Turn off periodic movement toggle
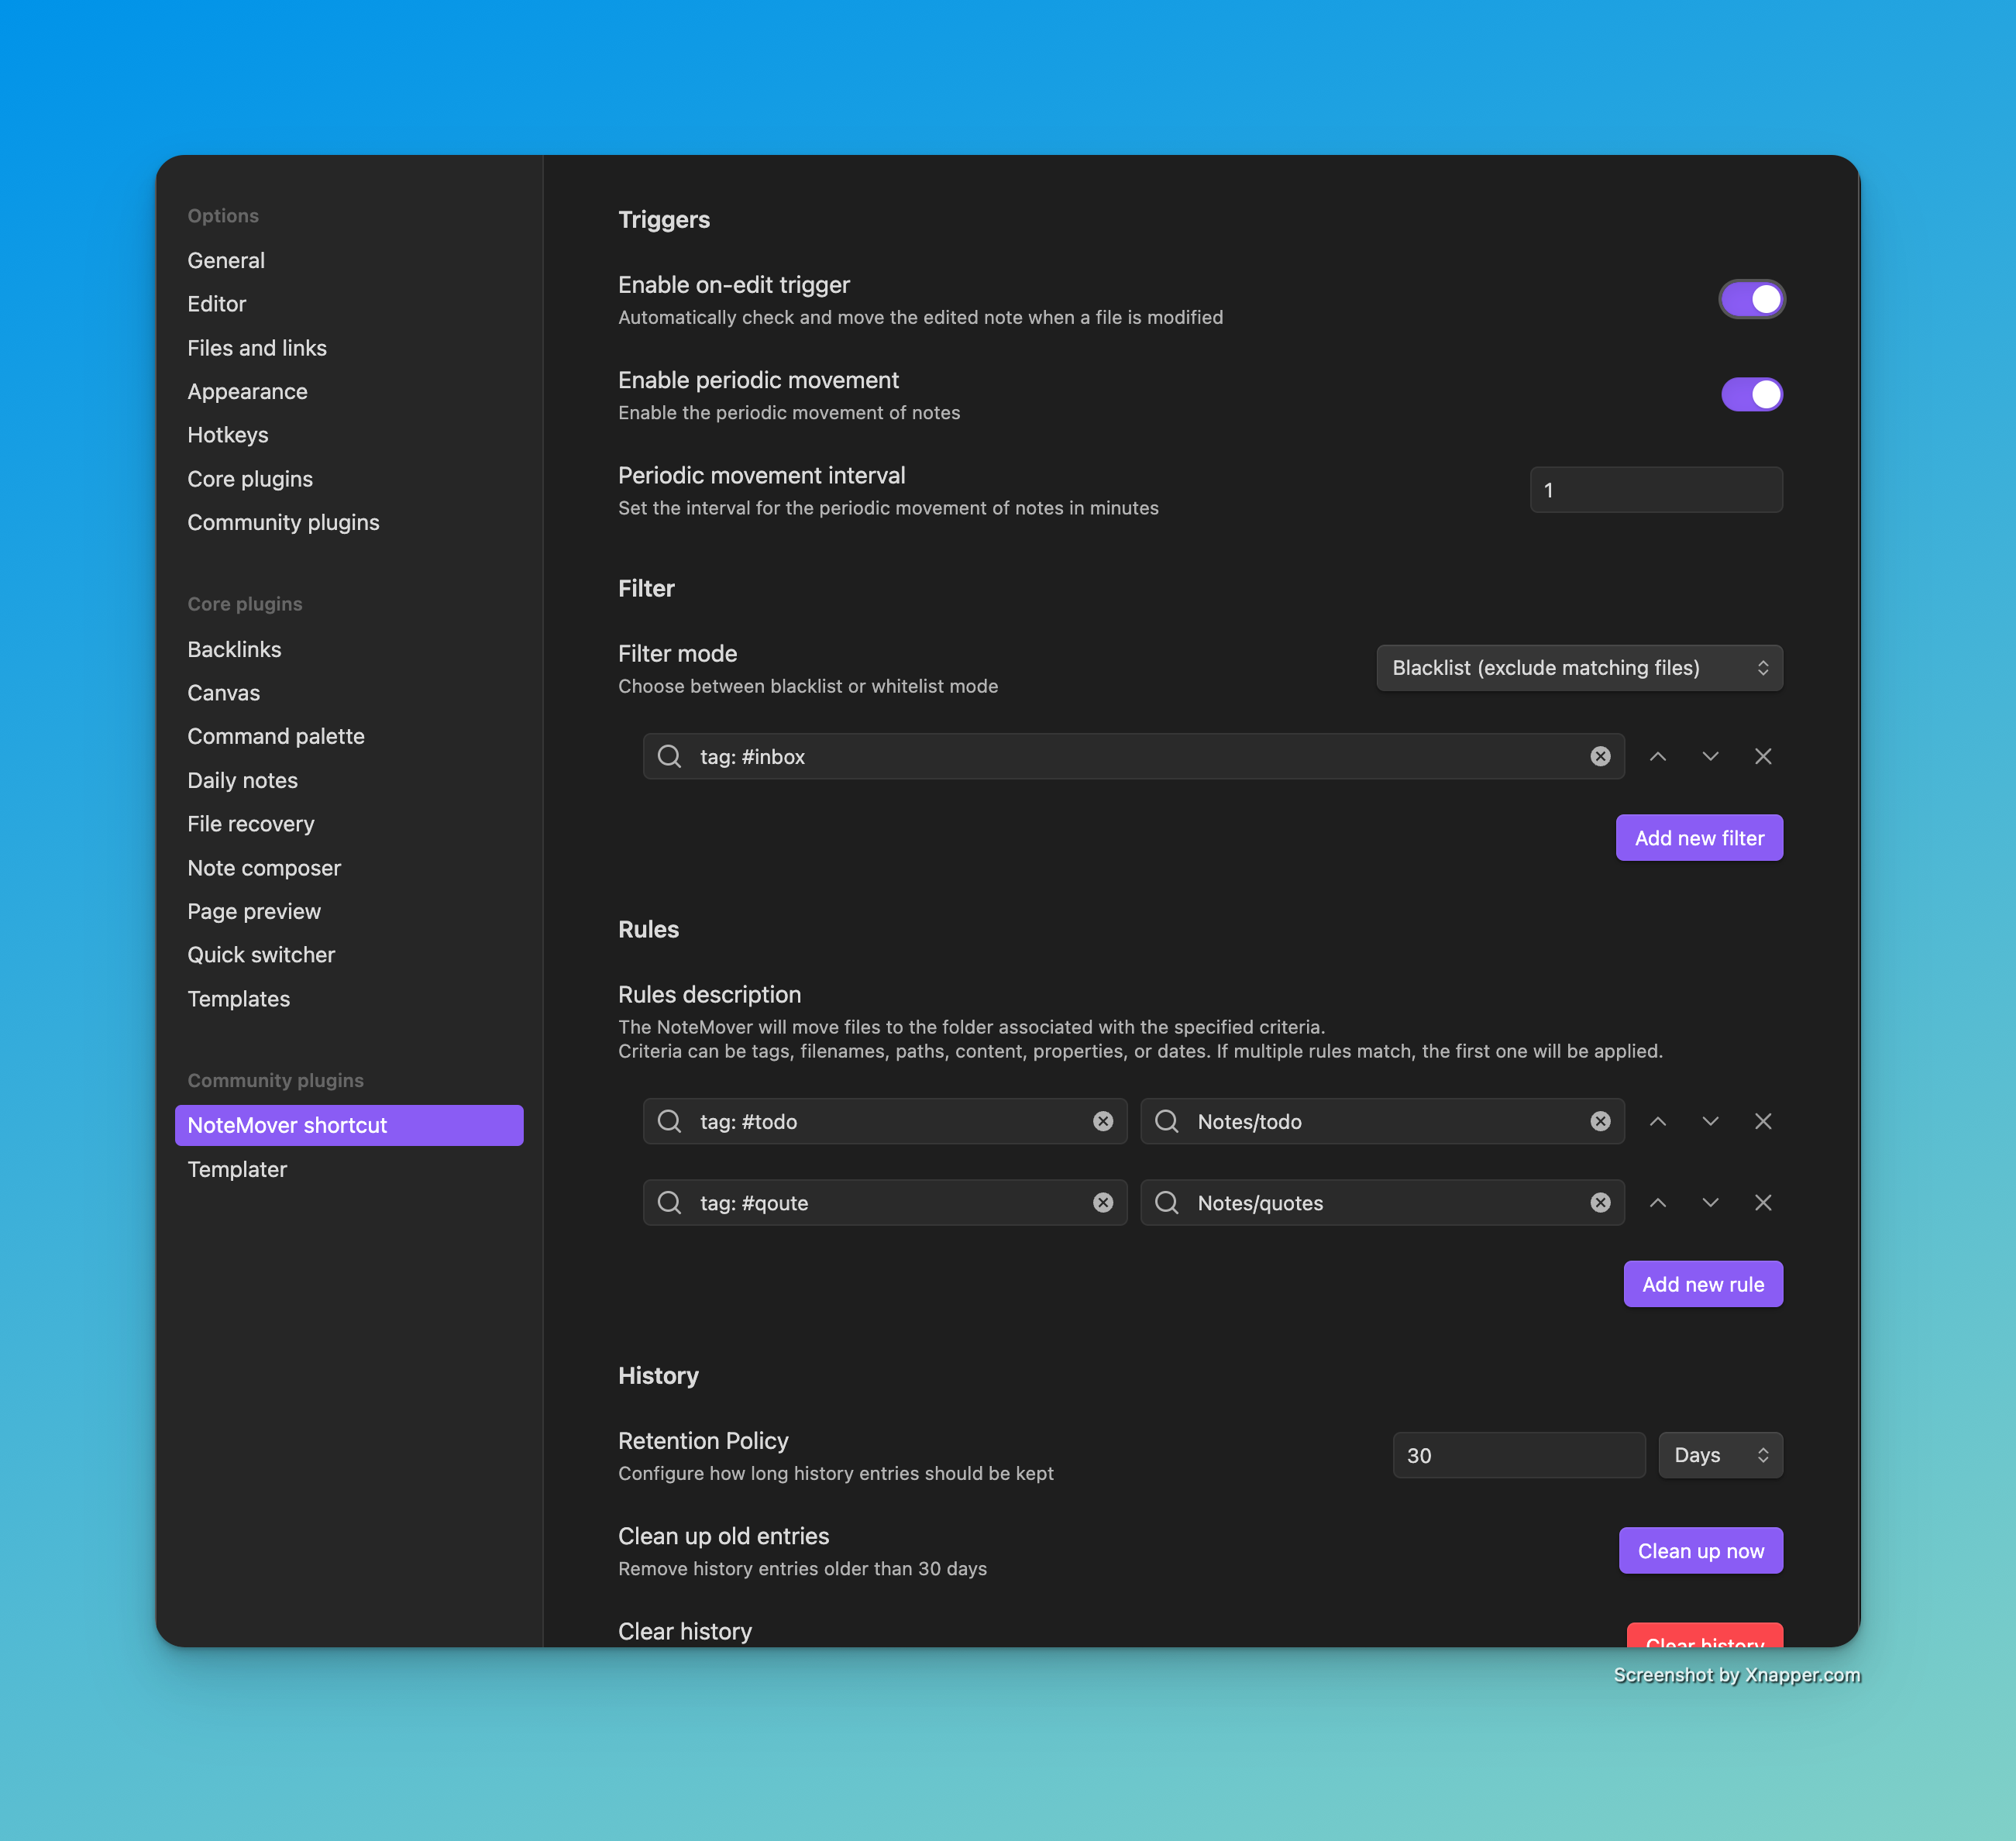Viewport: 2016px width, 1841px height. [x=1751, y=394]
